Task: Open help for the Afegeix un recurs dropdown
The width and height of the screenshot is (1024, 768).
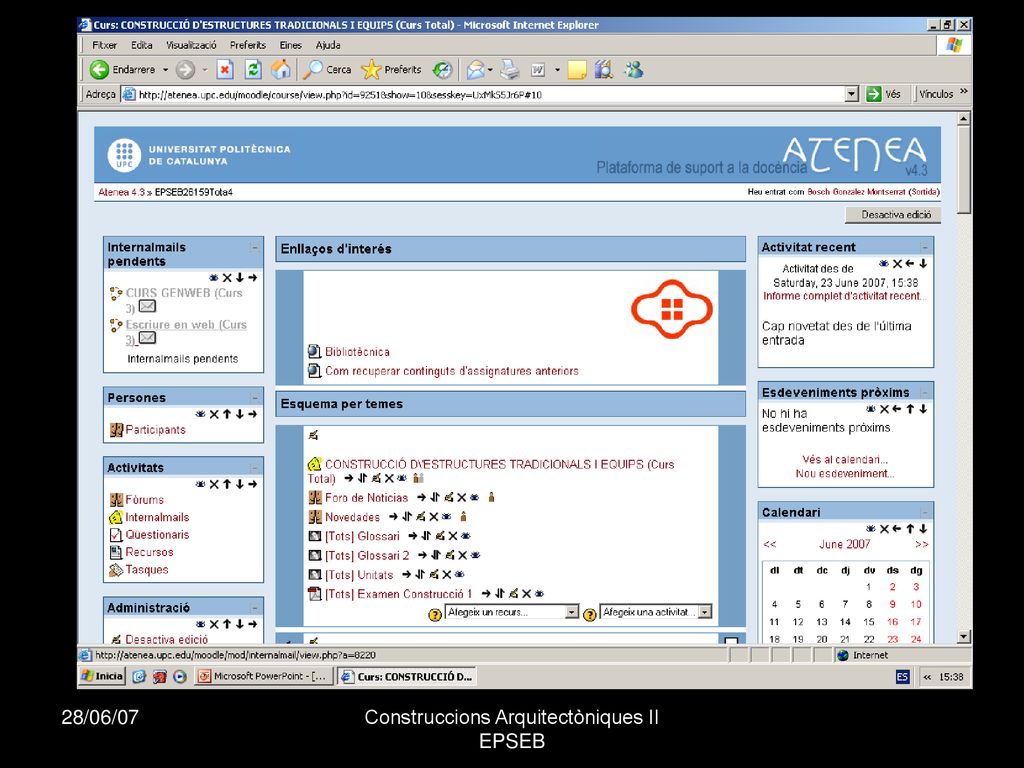Action: 434,614
